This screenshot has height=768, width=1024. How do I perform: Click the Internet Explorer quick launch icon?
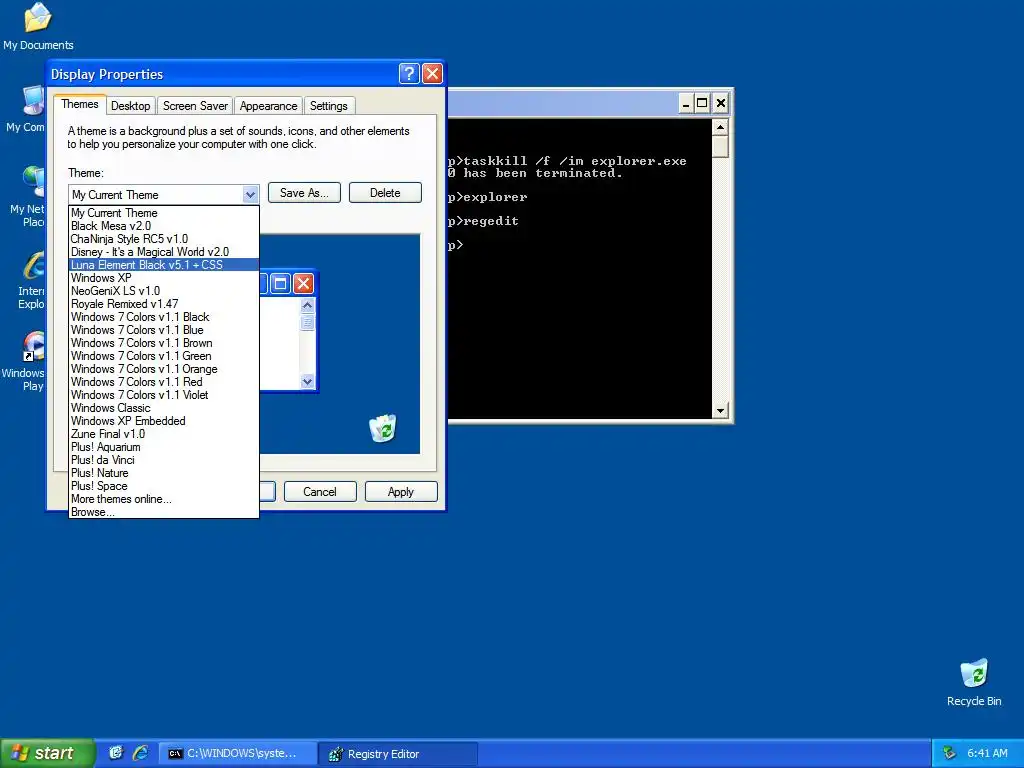(x=140, y=753)
